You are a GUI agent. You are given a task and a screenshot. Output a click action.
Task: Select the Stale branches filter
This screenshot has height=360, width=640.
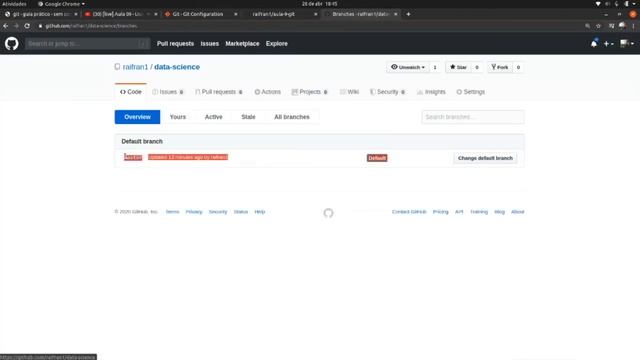[248, 117]
